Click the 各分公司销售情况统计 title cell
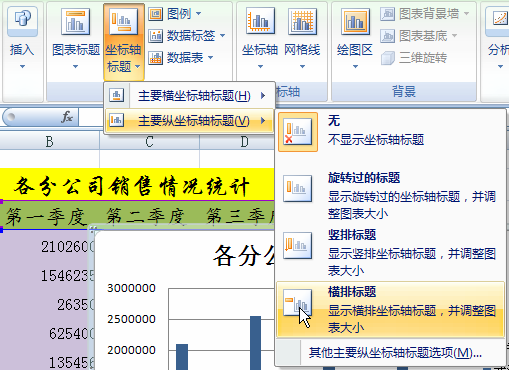The height and width of the screenshot is (370, 509). point(137,185)
